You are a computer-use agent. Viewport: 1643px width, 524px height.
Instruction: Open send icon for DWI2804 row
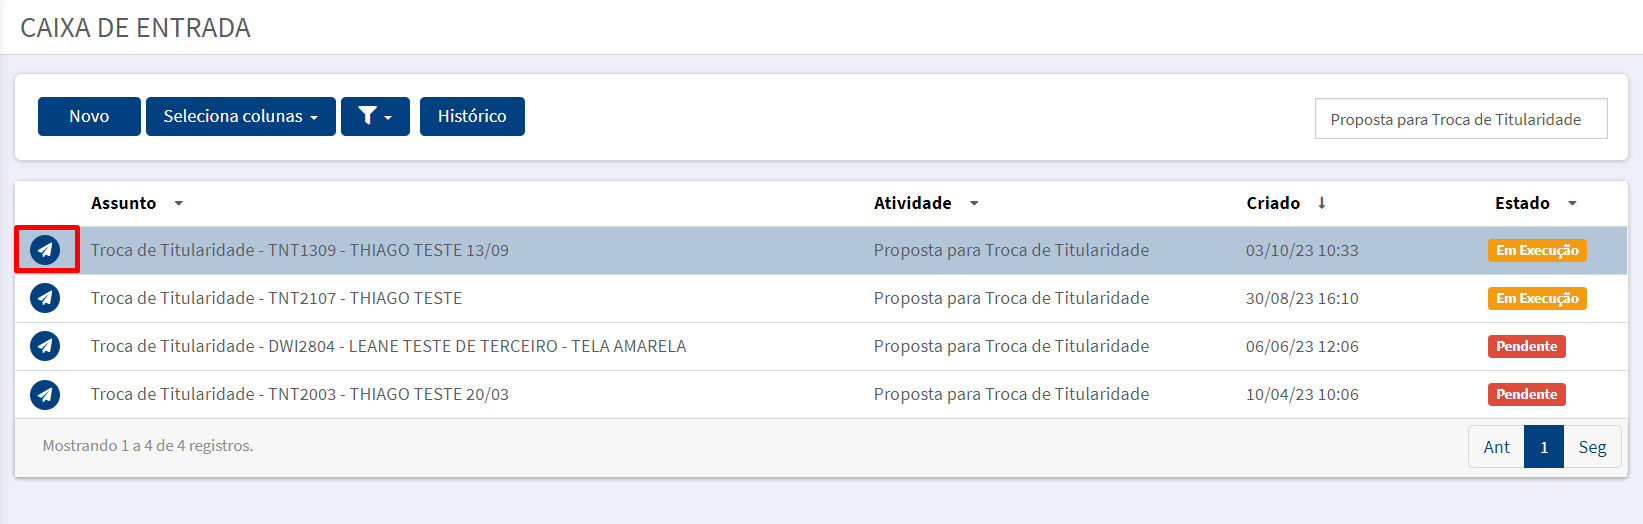click(45, 346)
